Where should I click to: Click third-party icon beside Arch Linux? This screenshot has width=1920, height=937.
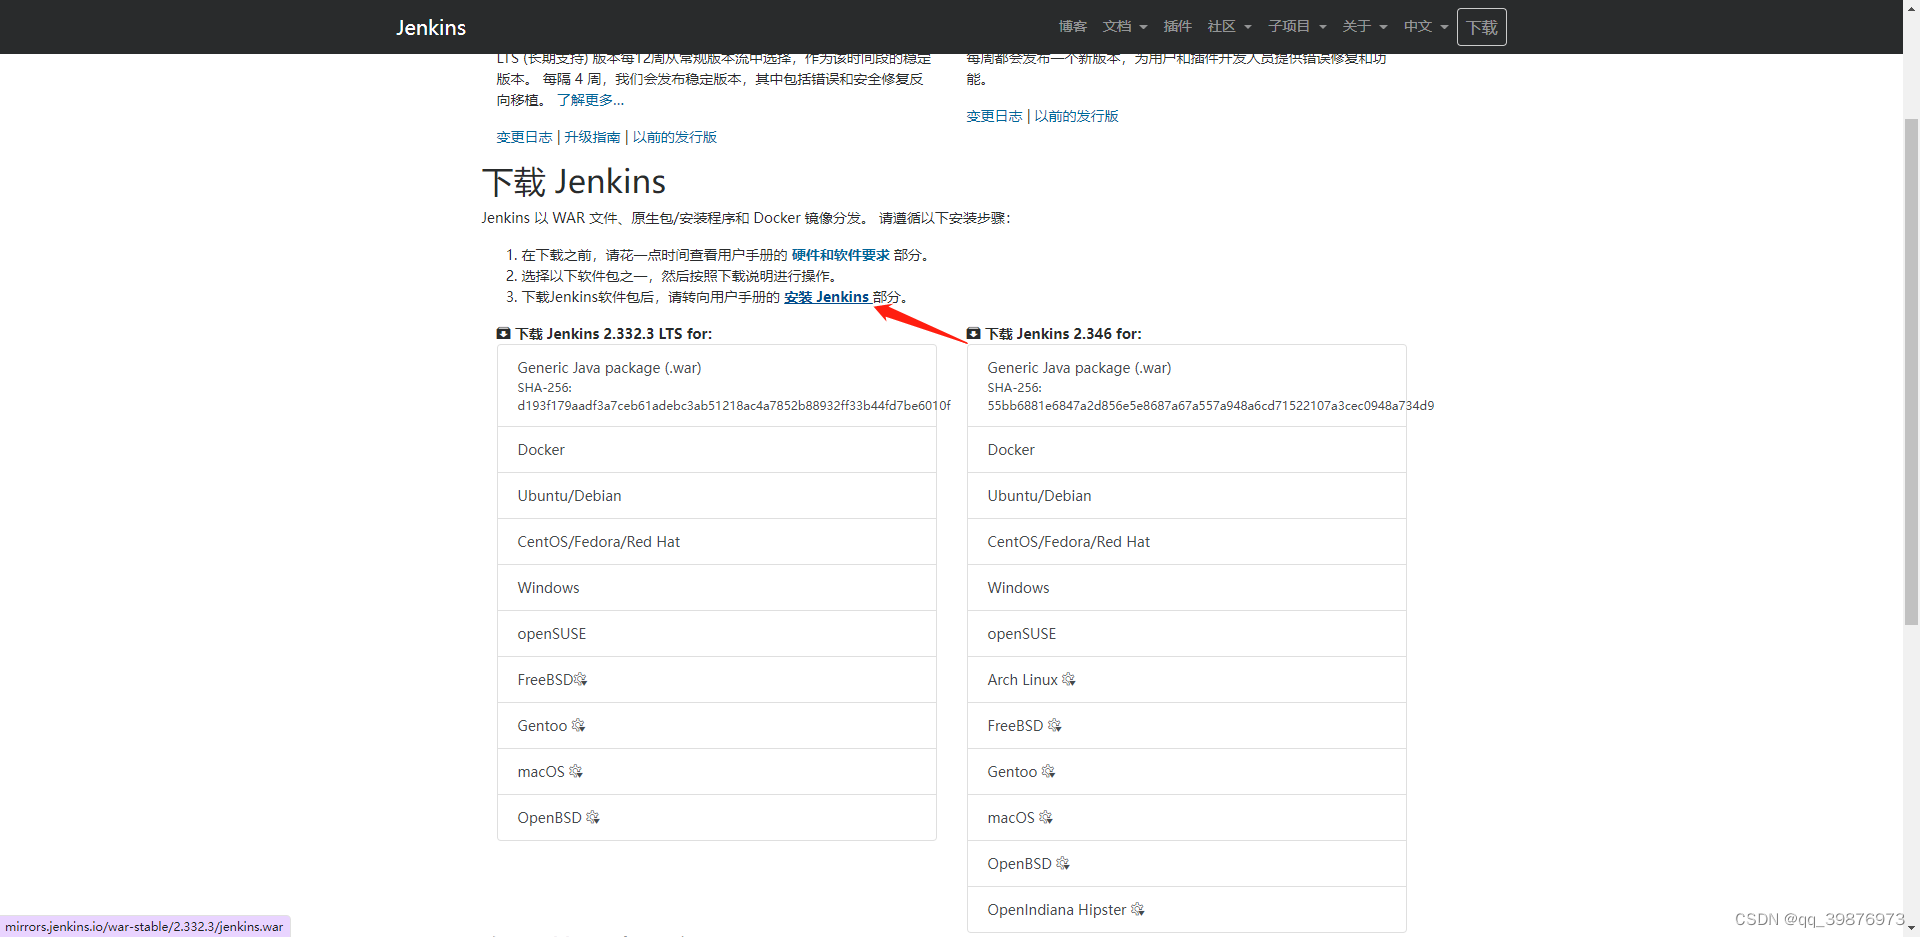[x=1069, y=679]
